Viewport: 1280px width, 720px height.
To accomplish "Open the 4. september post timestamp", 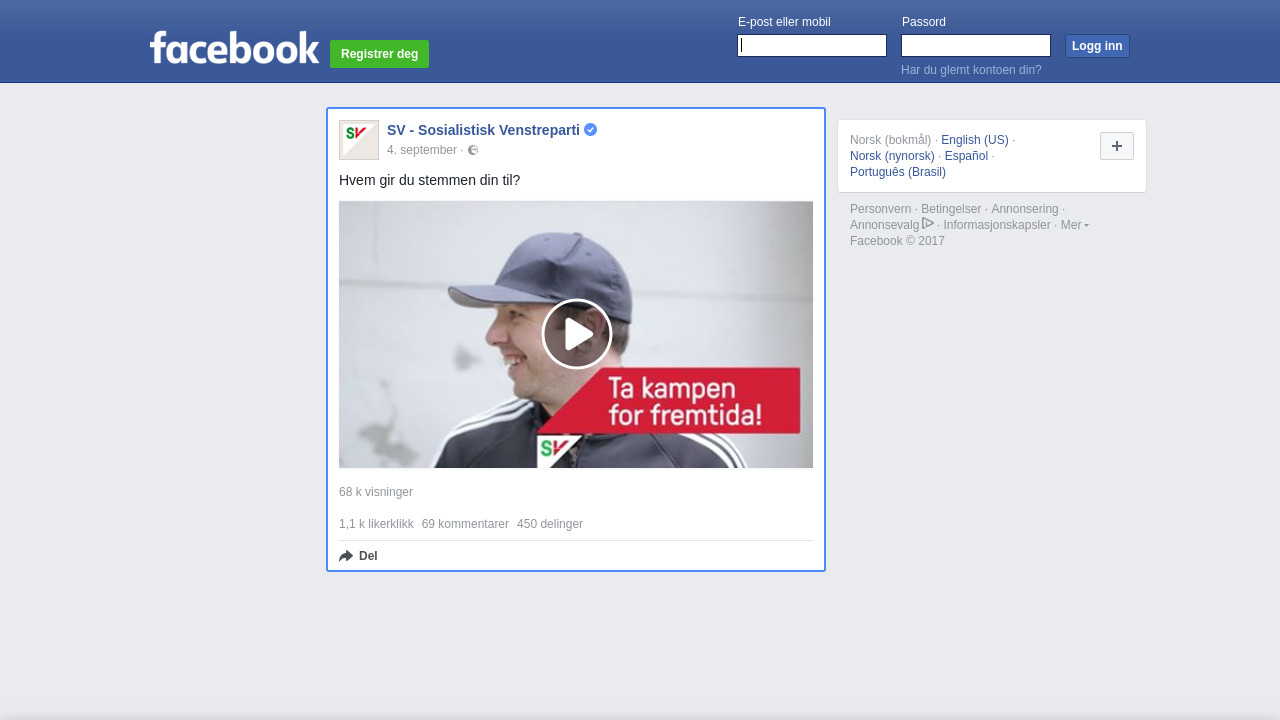I will point(422,150).
